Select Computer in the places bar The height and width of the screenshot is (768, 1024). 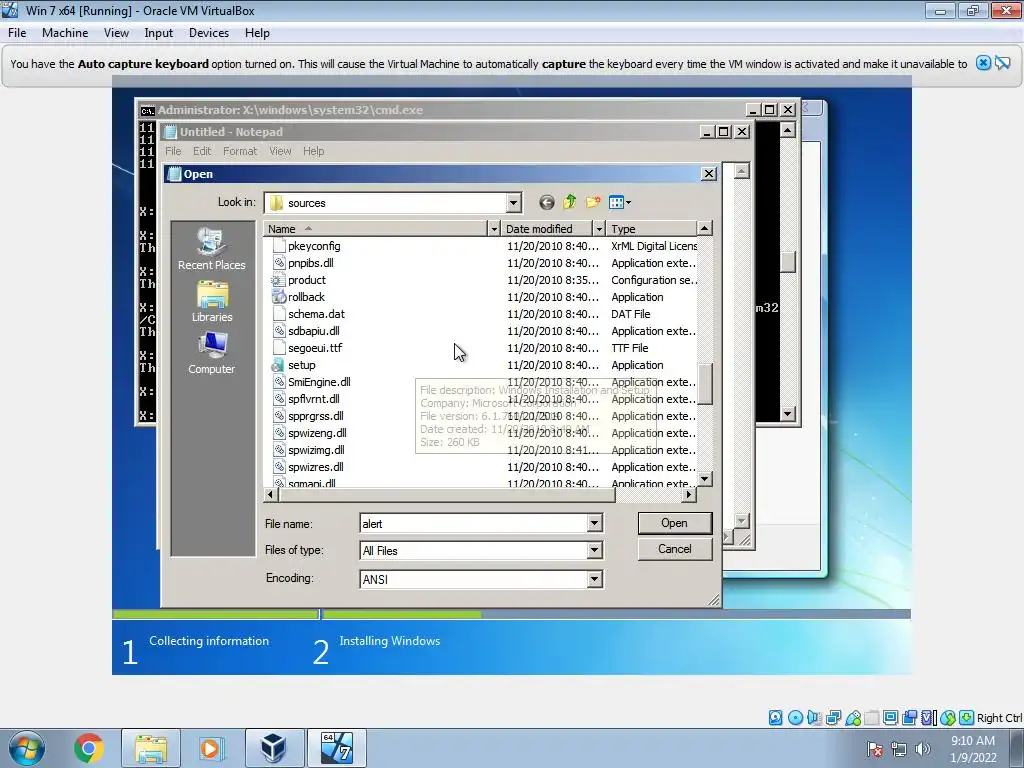(x=212, y=353)
